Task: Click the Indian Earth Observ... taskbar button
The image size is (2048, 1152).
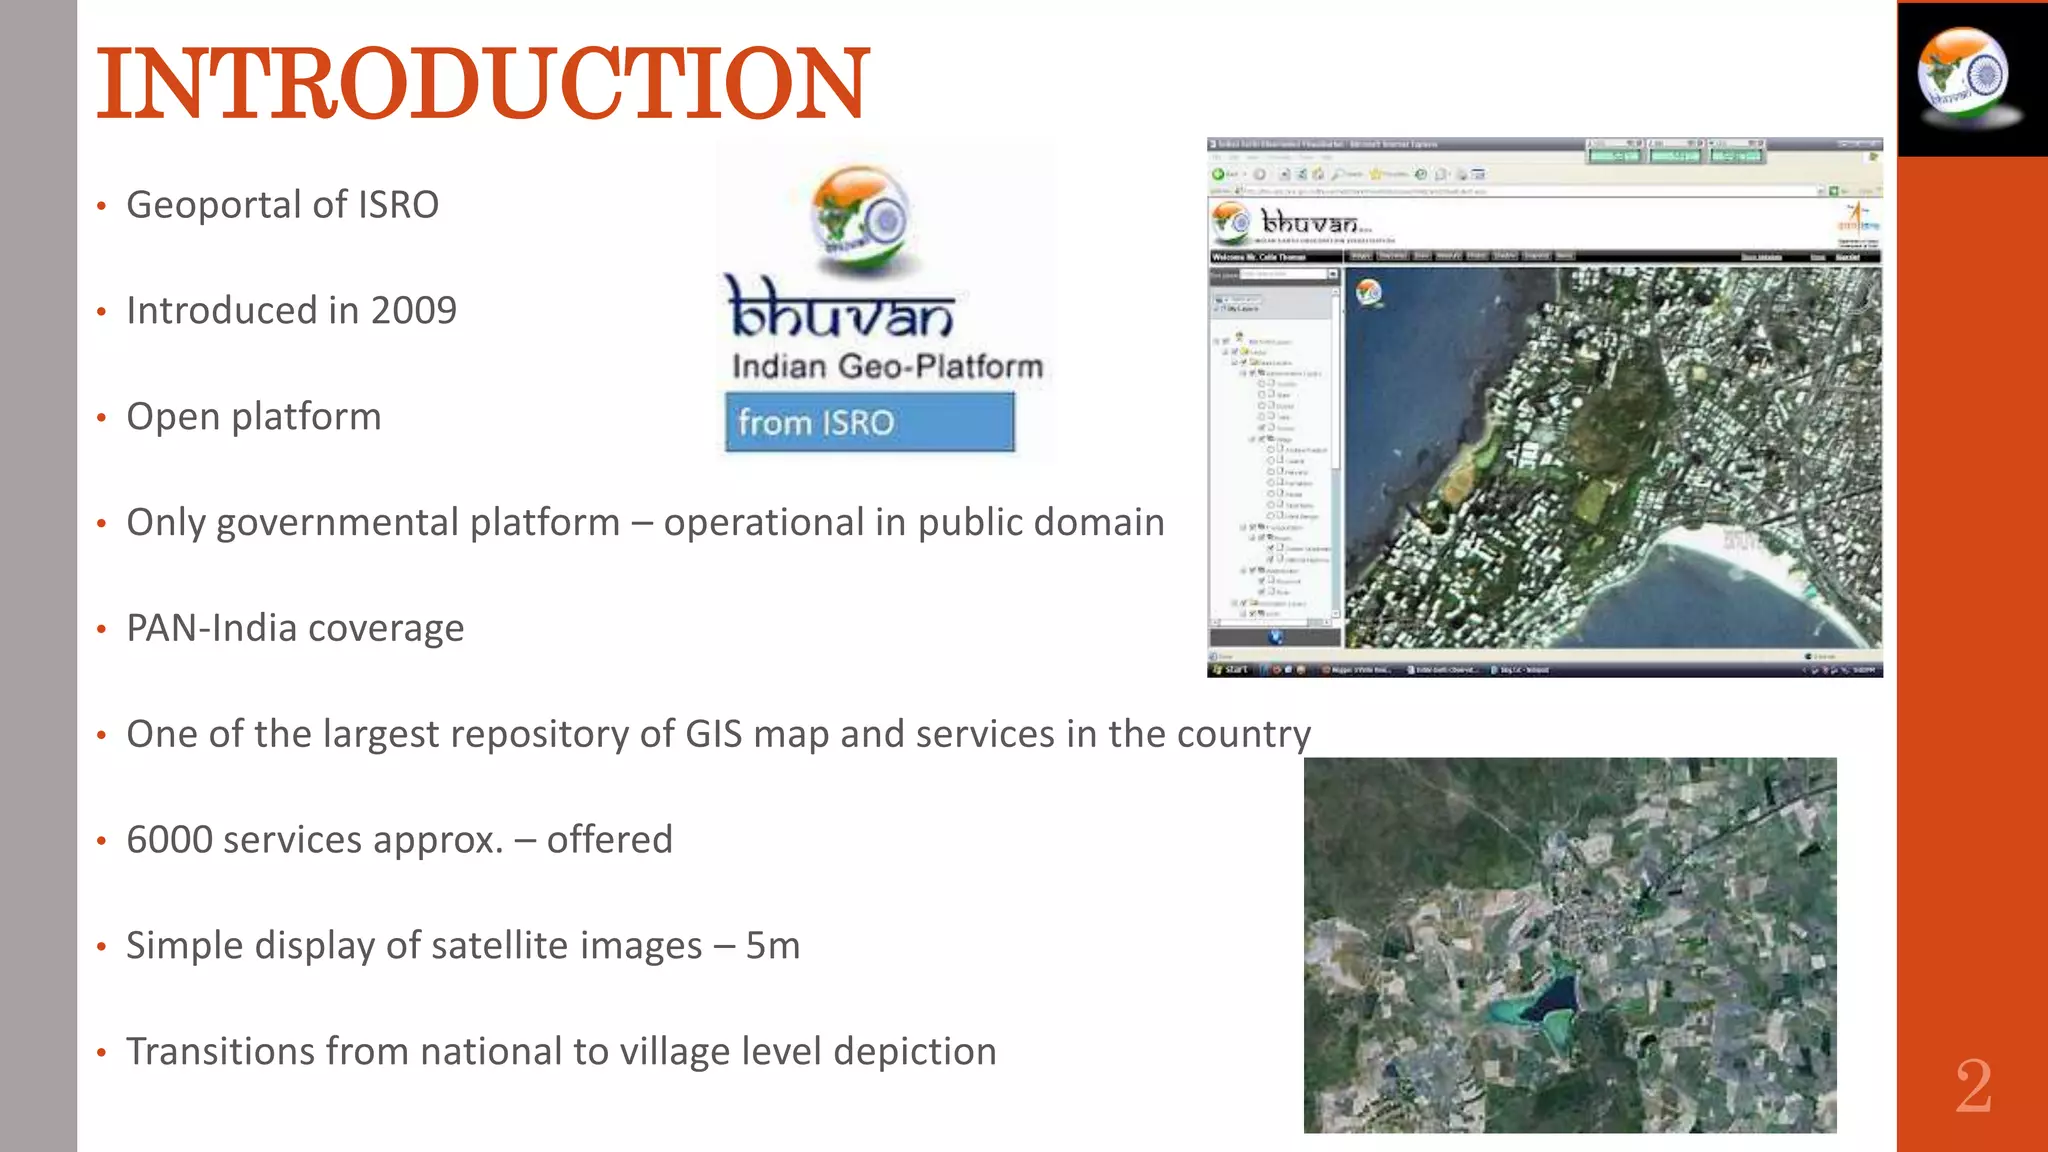Action: [x=1442, y=670]
